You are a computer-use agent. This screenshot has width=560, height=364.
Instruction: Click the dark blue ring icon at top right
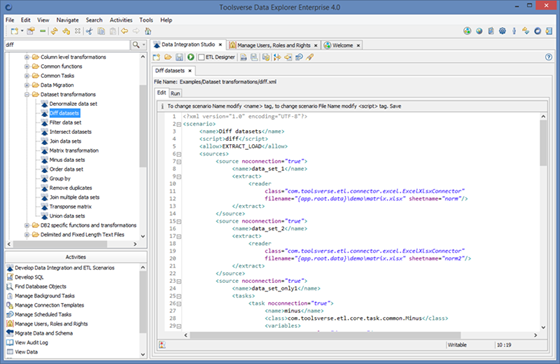pyautogui.click(x=538, y=31)
